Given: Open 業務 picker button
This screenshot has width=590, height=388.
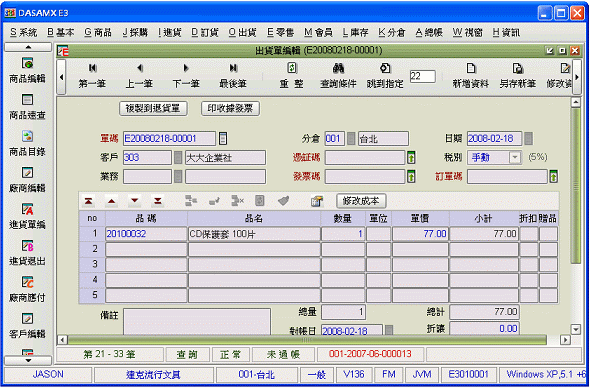Looking at the screenshot, I should 178,176.
